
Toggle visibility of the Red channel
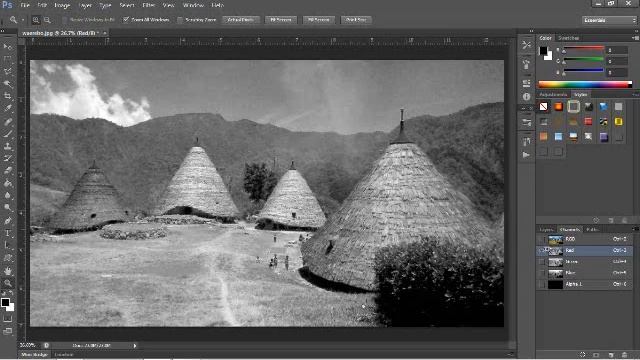[x=542, y=250]
